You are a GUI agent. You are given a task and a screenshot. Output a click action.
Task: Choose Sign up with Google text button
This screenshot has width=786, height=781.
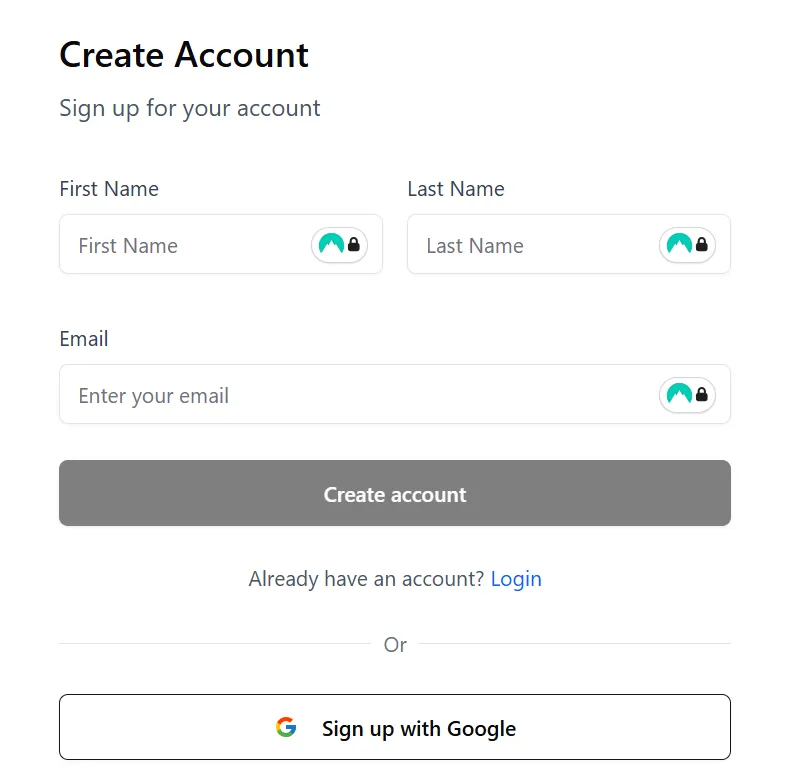pyautogui.click(x=418, y=728)
